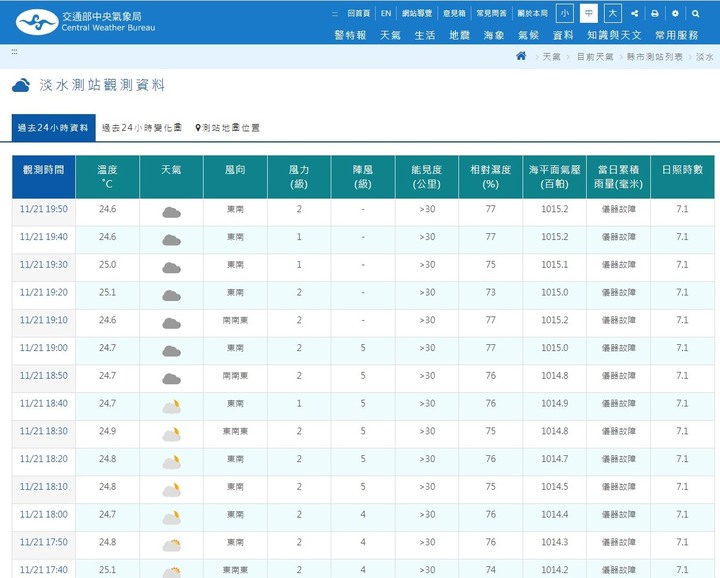
Task: Open the 關於本局 link
Action: click(533, 13)
